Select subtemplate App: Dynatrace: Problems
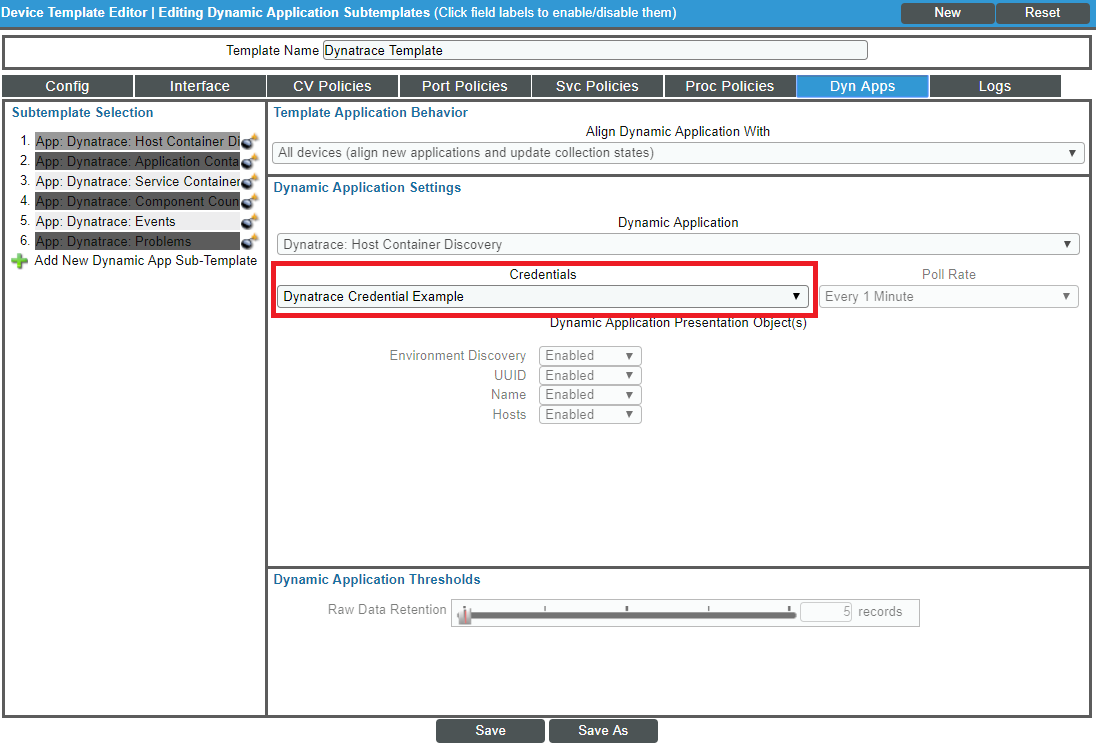 [x=137, y=242]
